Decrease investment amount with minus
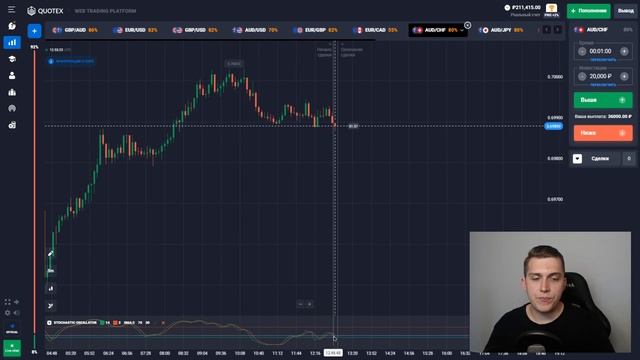The image size is (640, 360). pos(582,76)
